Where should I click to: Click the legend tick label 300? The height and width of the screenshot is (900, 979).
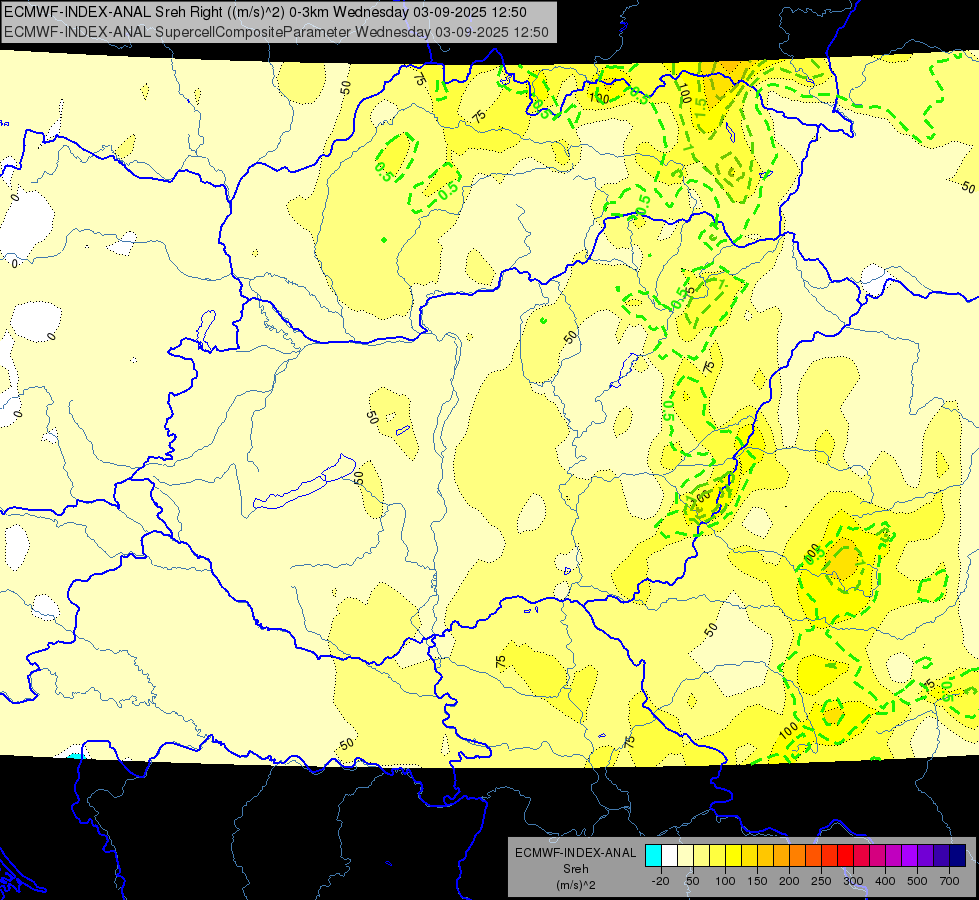[x=854, y=881]
